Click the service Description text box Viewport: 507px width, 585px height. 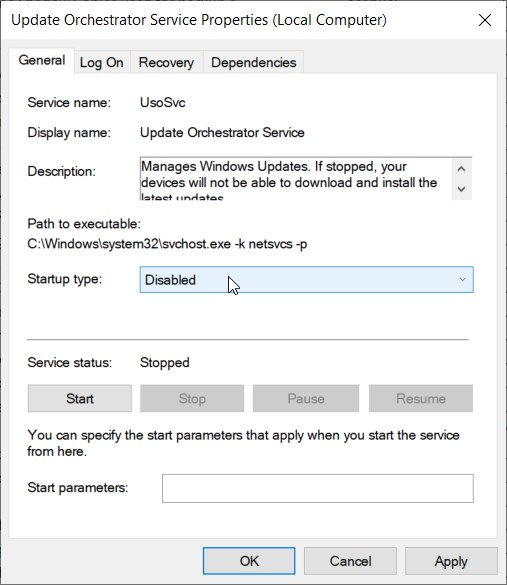tap(306, 178)
